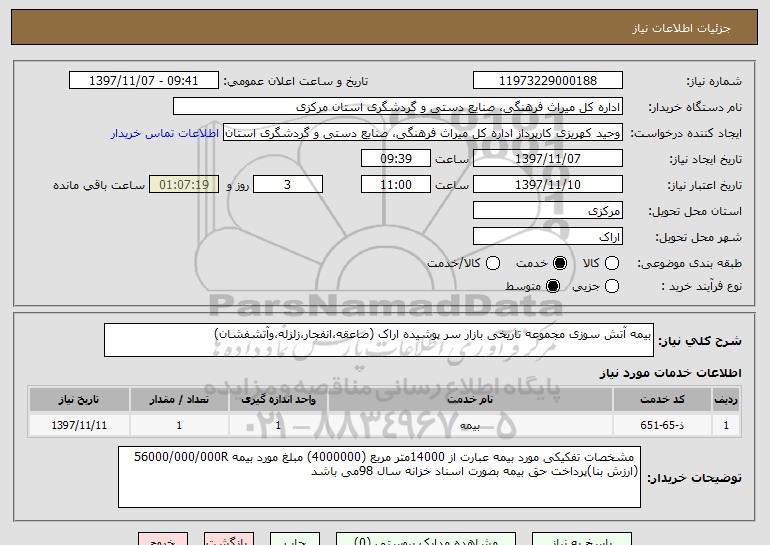This screenshot has width=770, height=545.
Task: Click the چاپ print button
Action: (295, 539)
